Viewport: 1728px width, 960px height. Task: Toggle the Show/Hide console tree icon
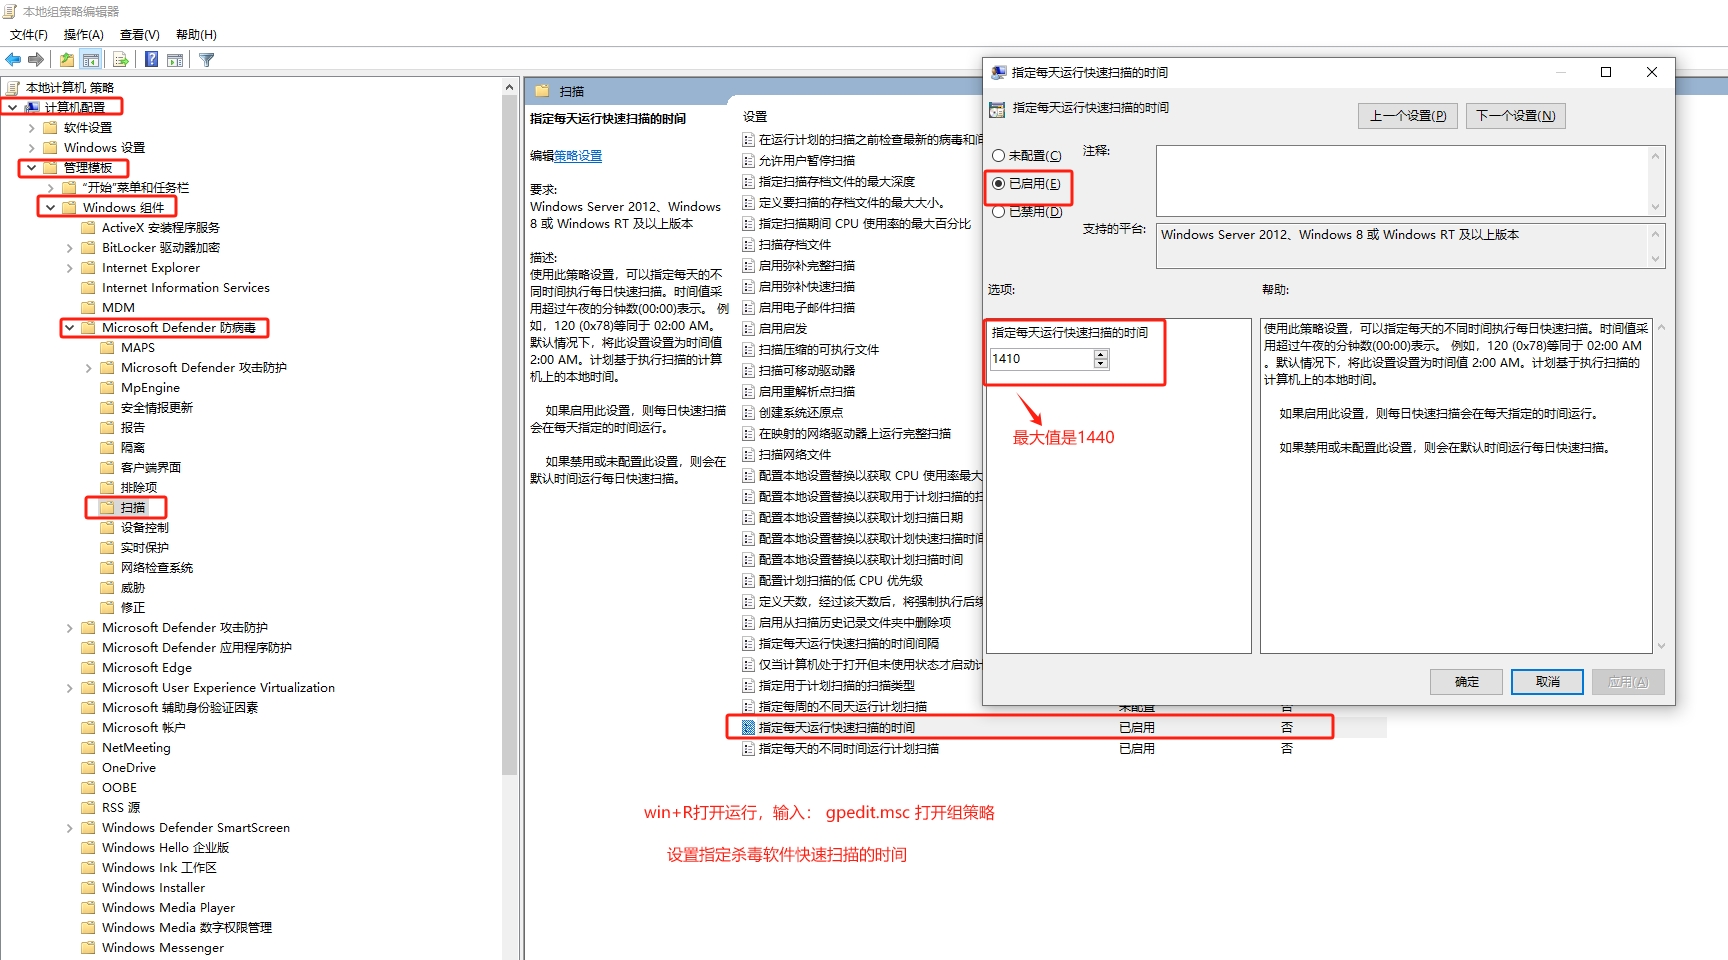[91, 60]
